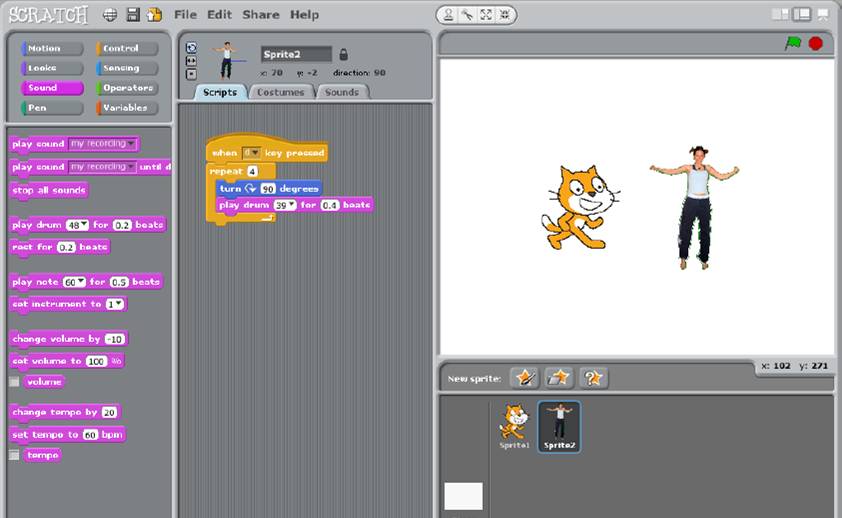842x518 pixels.
Task: Set rotation style to left-right flip
Action: pos(191,61)
